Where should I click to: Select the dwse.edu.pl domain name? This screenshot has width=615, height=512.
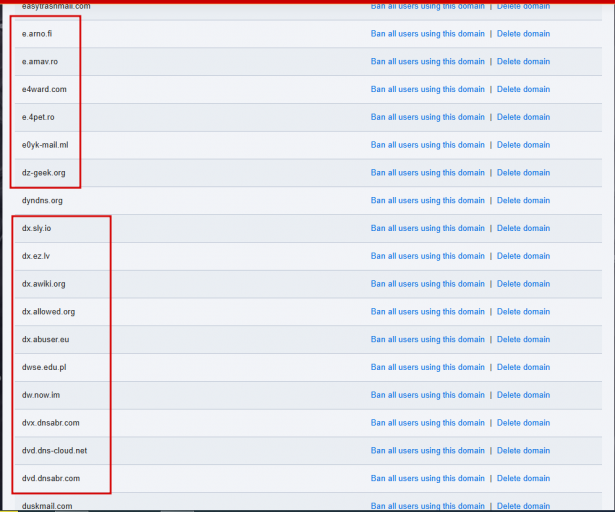44,368
